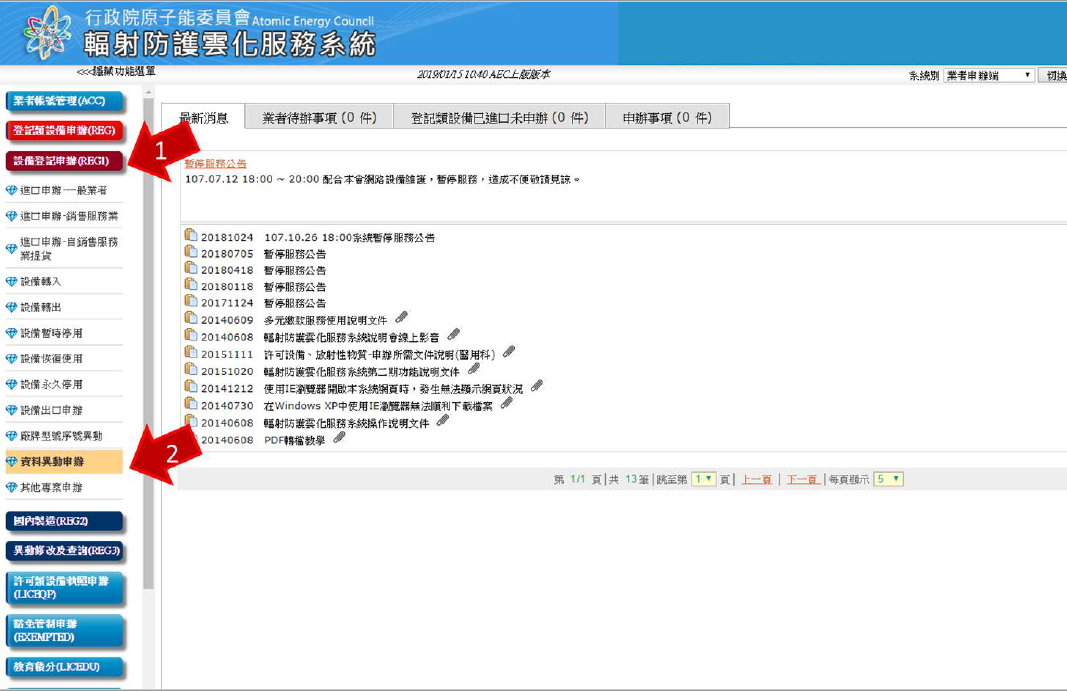Open the 登記類設備已進口未申辦 tab
Screen dimensions: 1067x691
coord(499,118)
